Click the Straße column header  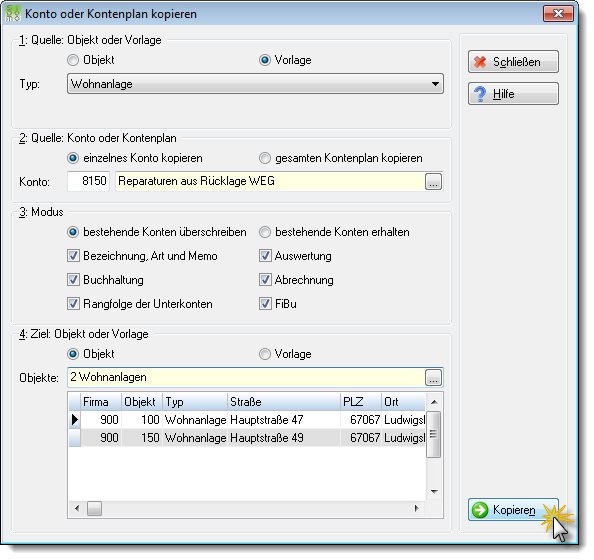[x=284, y=402]
